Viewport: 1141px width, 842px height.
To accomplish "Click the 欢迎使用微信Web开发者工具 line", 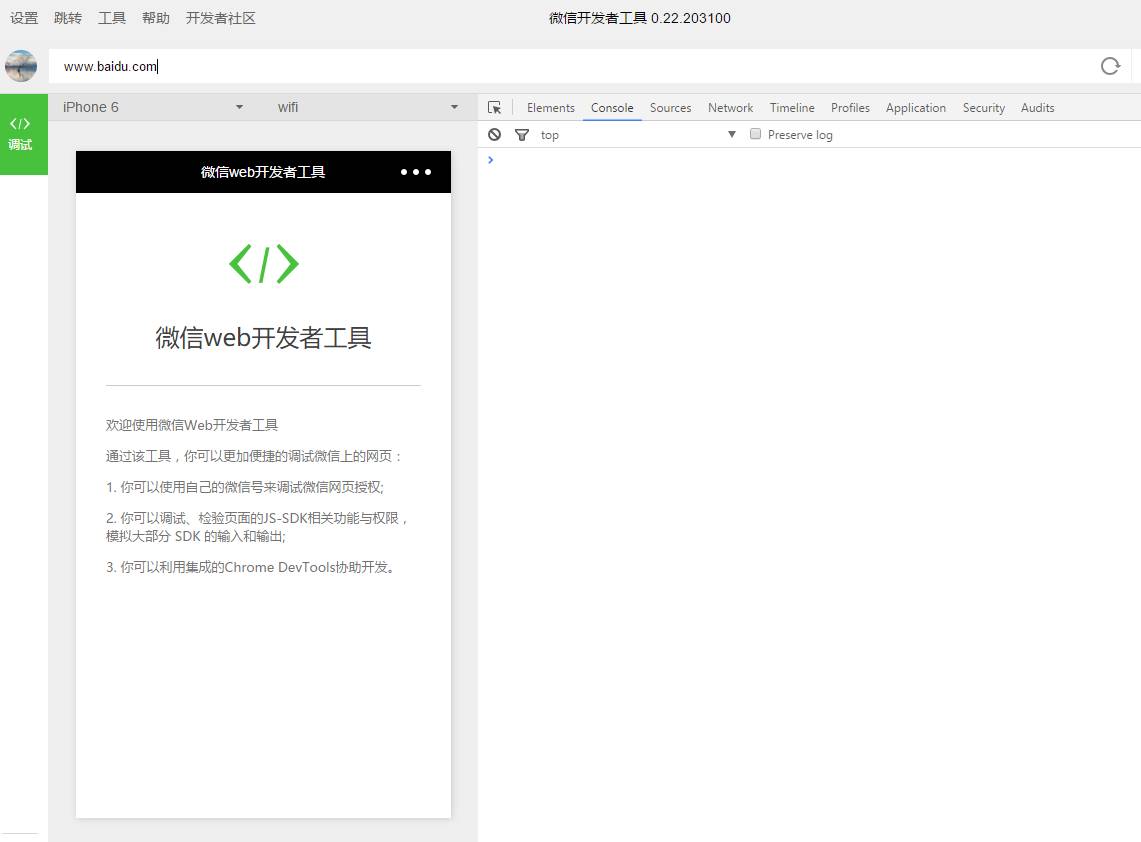I will click(x=192, y=425).
